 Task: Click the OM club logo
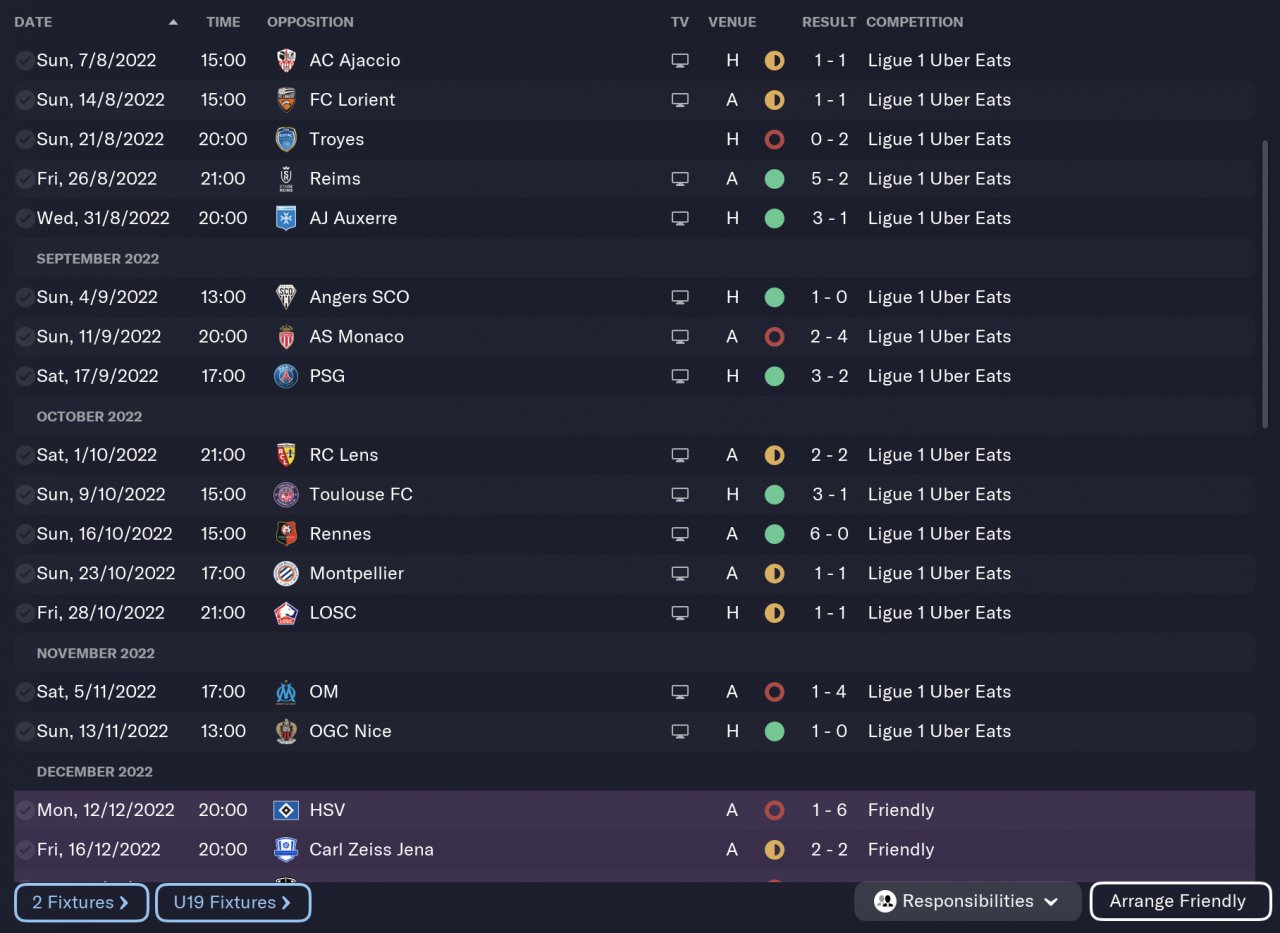click(x=286, y=692)
